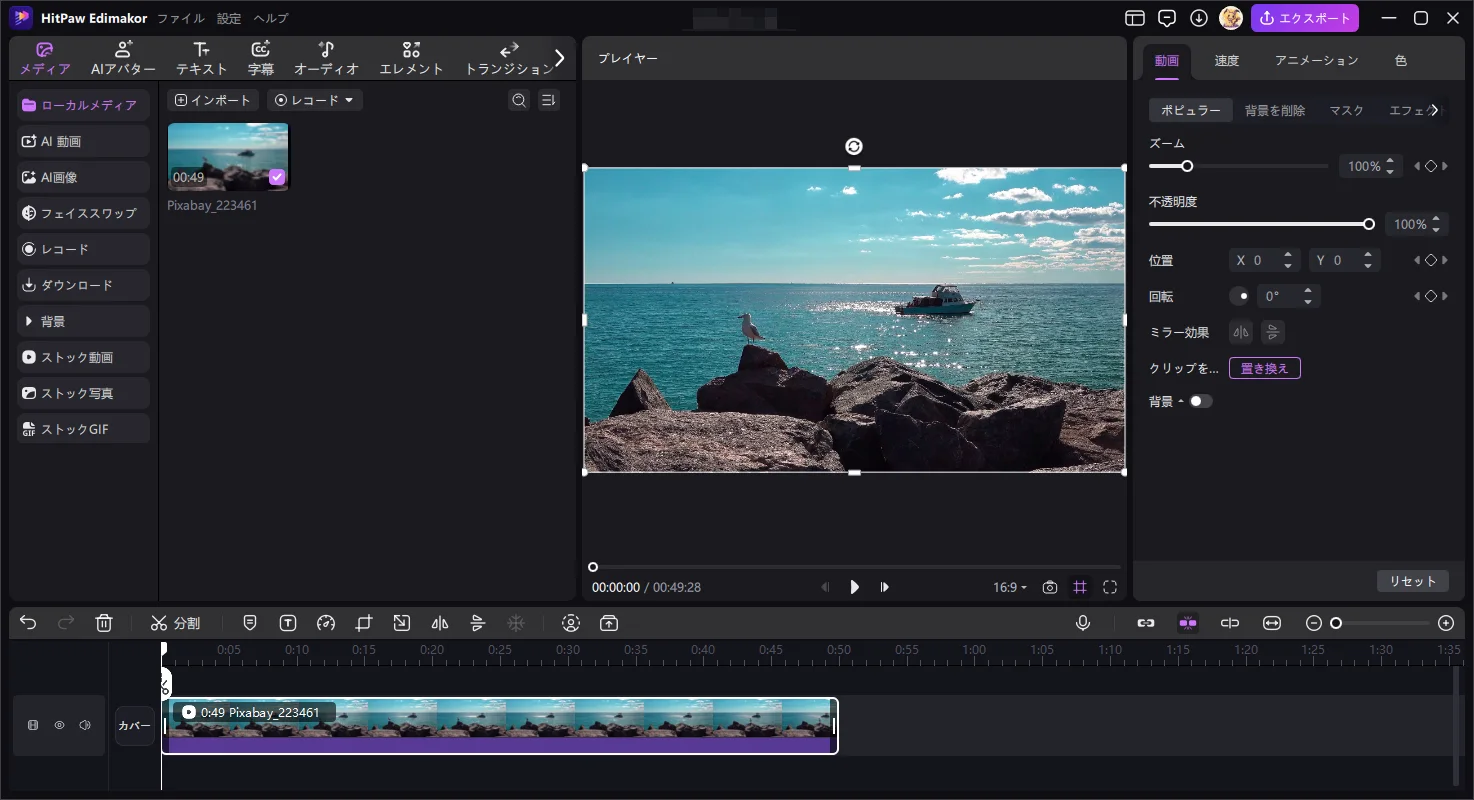Screen dimensions: 1474x800
Task: Open the AIアバター tab
Action: [123, 59]
